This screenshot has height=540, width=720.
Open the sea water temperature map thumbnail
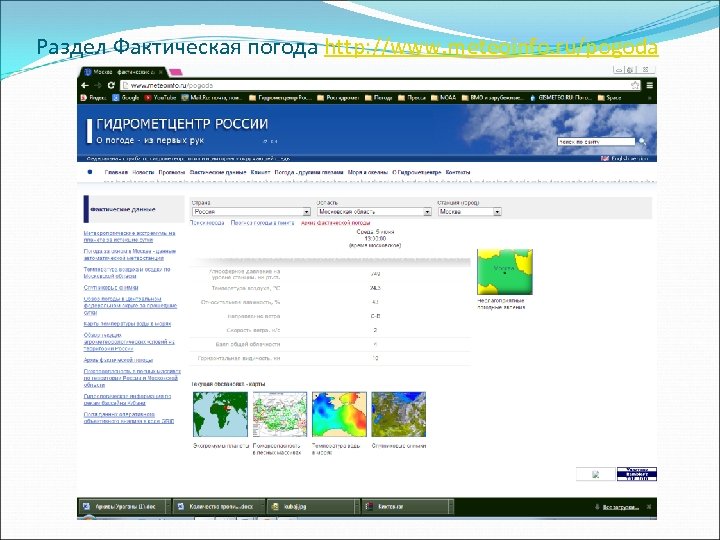click(x=339, y=414)
